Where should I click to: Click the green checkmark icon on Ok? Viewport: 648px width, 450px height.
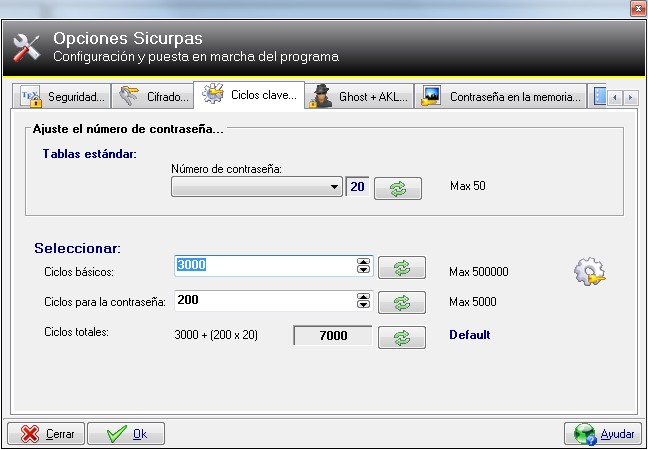(x=117, y=434)
